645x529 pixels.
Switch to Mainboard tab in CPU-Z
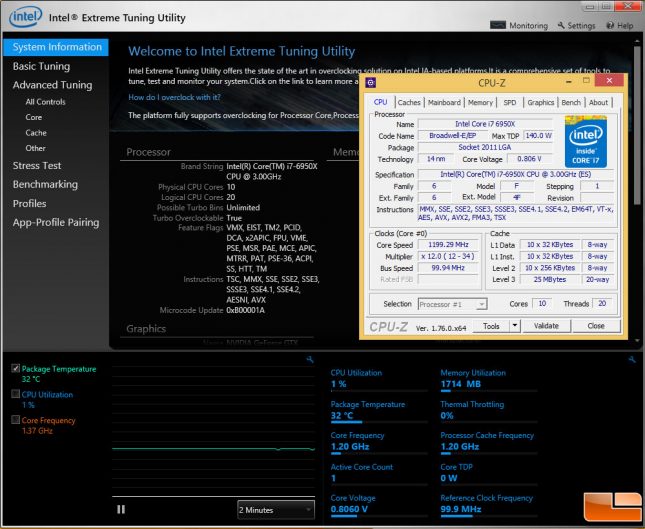pos(444,102)
